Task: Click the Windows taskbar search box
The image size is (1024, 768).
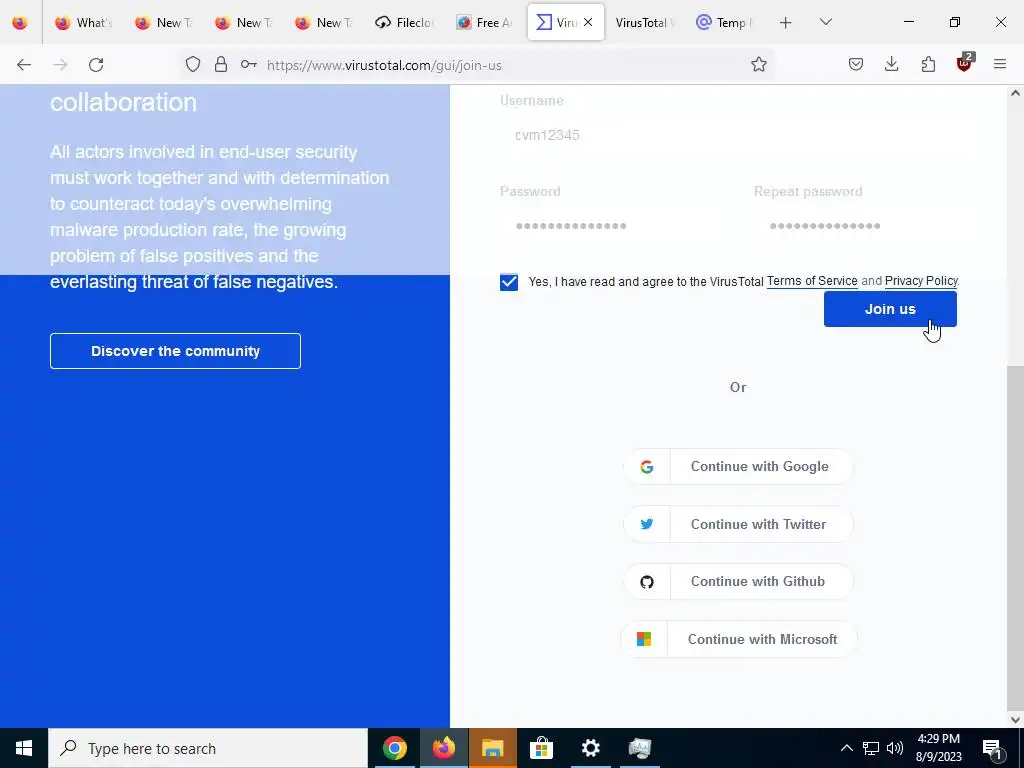Action: pyautogui.click(x=208, y=748)
